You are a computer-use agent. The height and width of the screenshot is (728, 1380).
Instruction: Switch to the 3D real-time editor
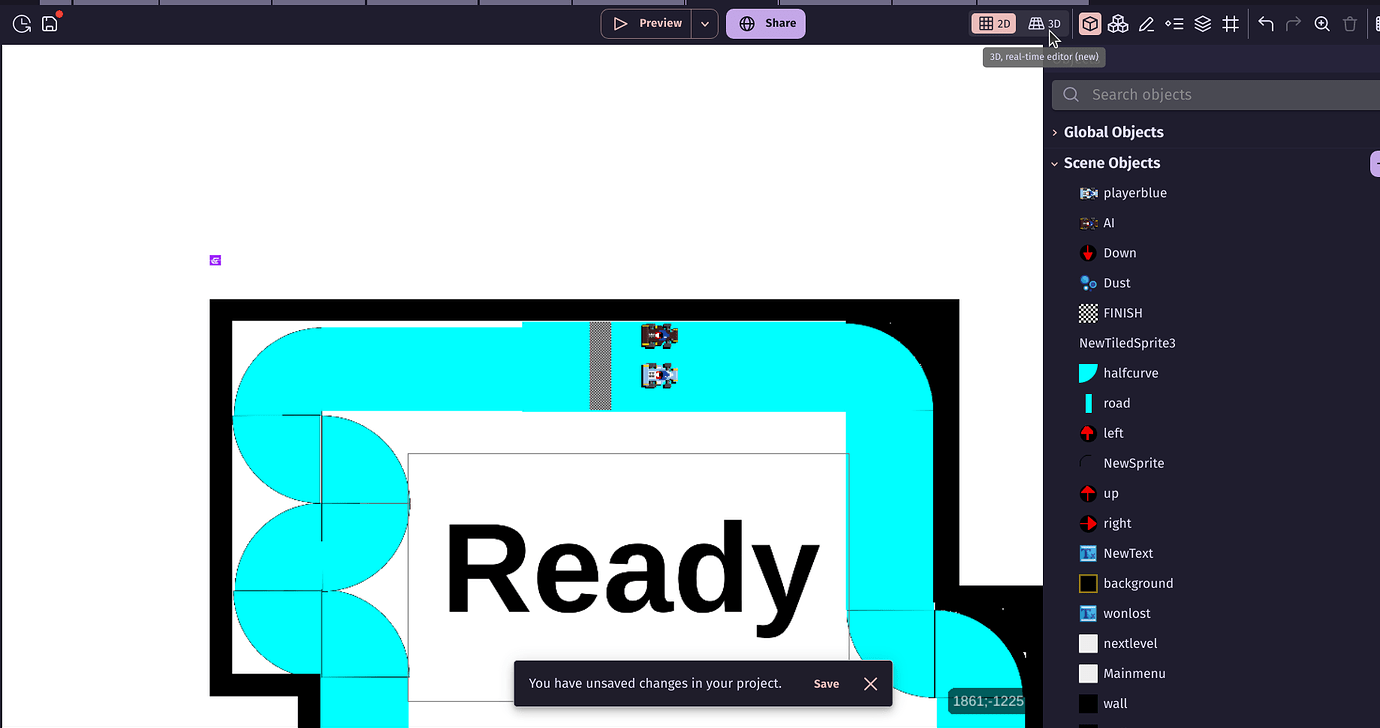(x=1045, y=24)
